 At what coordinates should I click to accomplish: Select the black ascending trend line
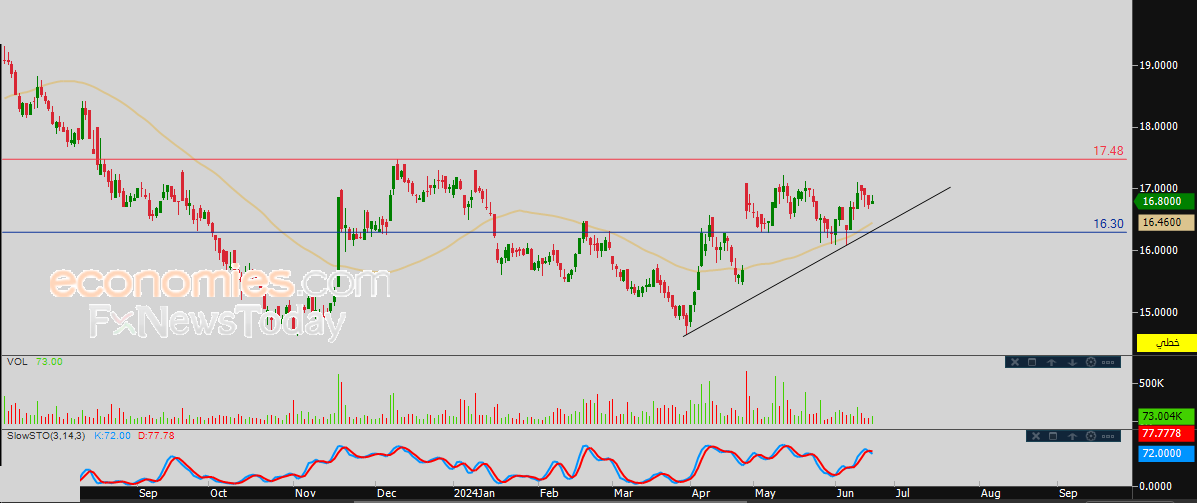[x=817, y=261]
